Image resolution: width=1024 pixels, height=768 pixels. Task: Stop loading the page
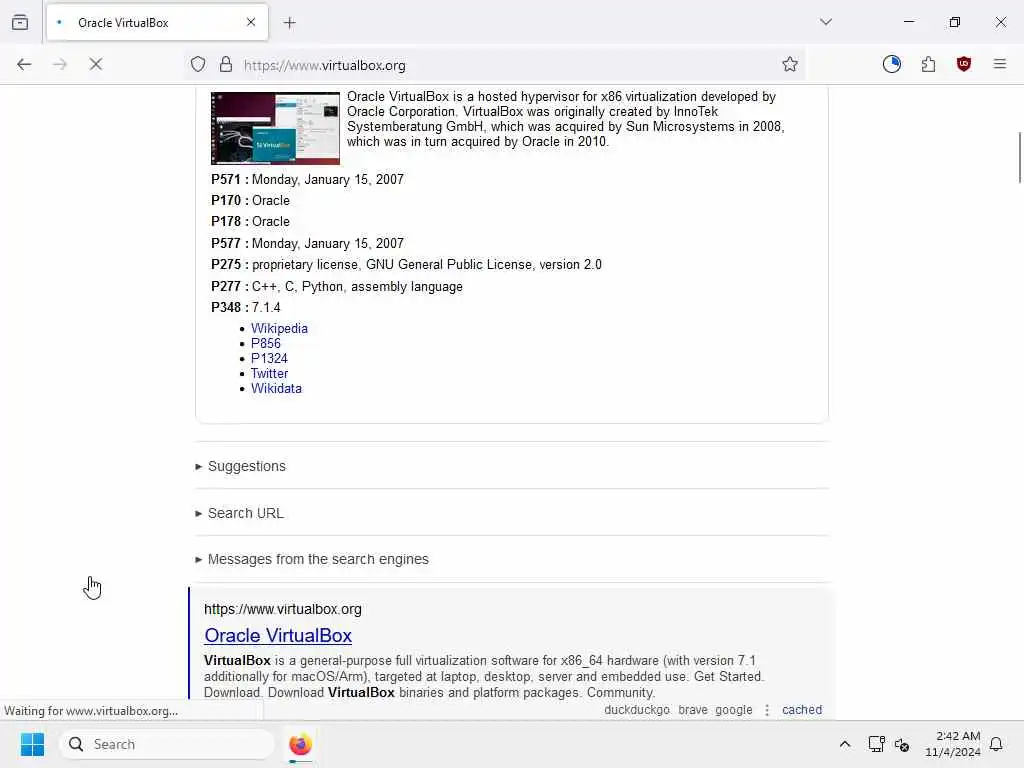point(95,64)
